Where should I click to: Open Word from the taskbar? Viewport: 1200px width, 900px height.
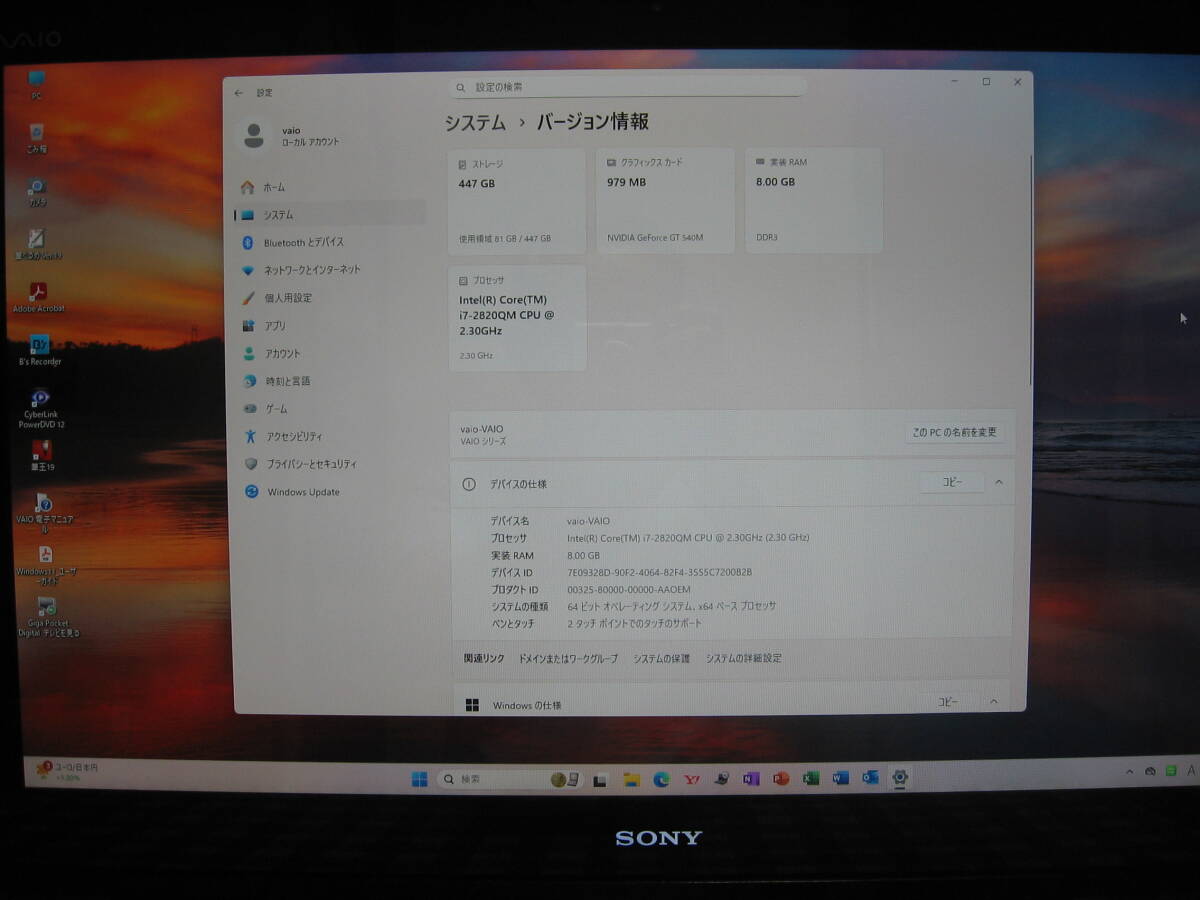coord(840,778)
